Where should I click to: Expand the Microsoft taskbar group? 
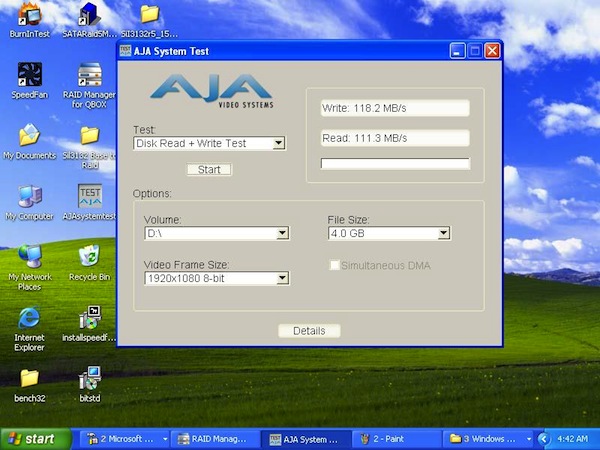(x=165, y=439)
